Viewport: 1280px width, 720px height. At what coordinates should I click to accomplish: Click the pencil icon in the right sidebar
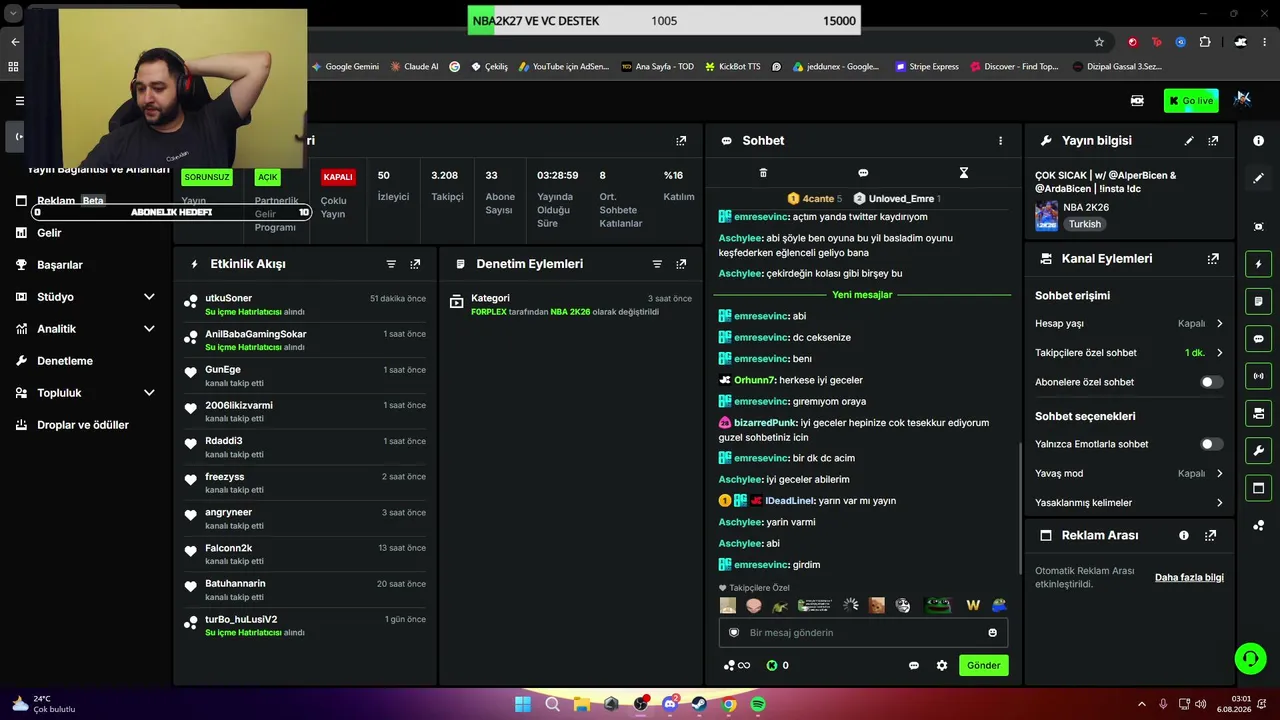[x=1258, y=178]
